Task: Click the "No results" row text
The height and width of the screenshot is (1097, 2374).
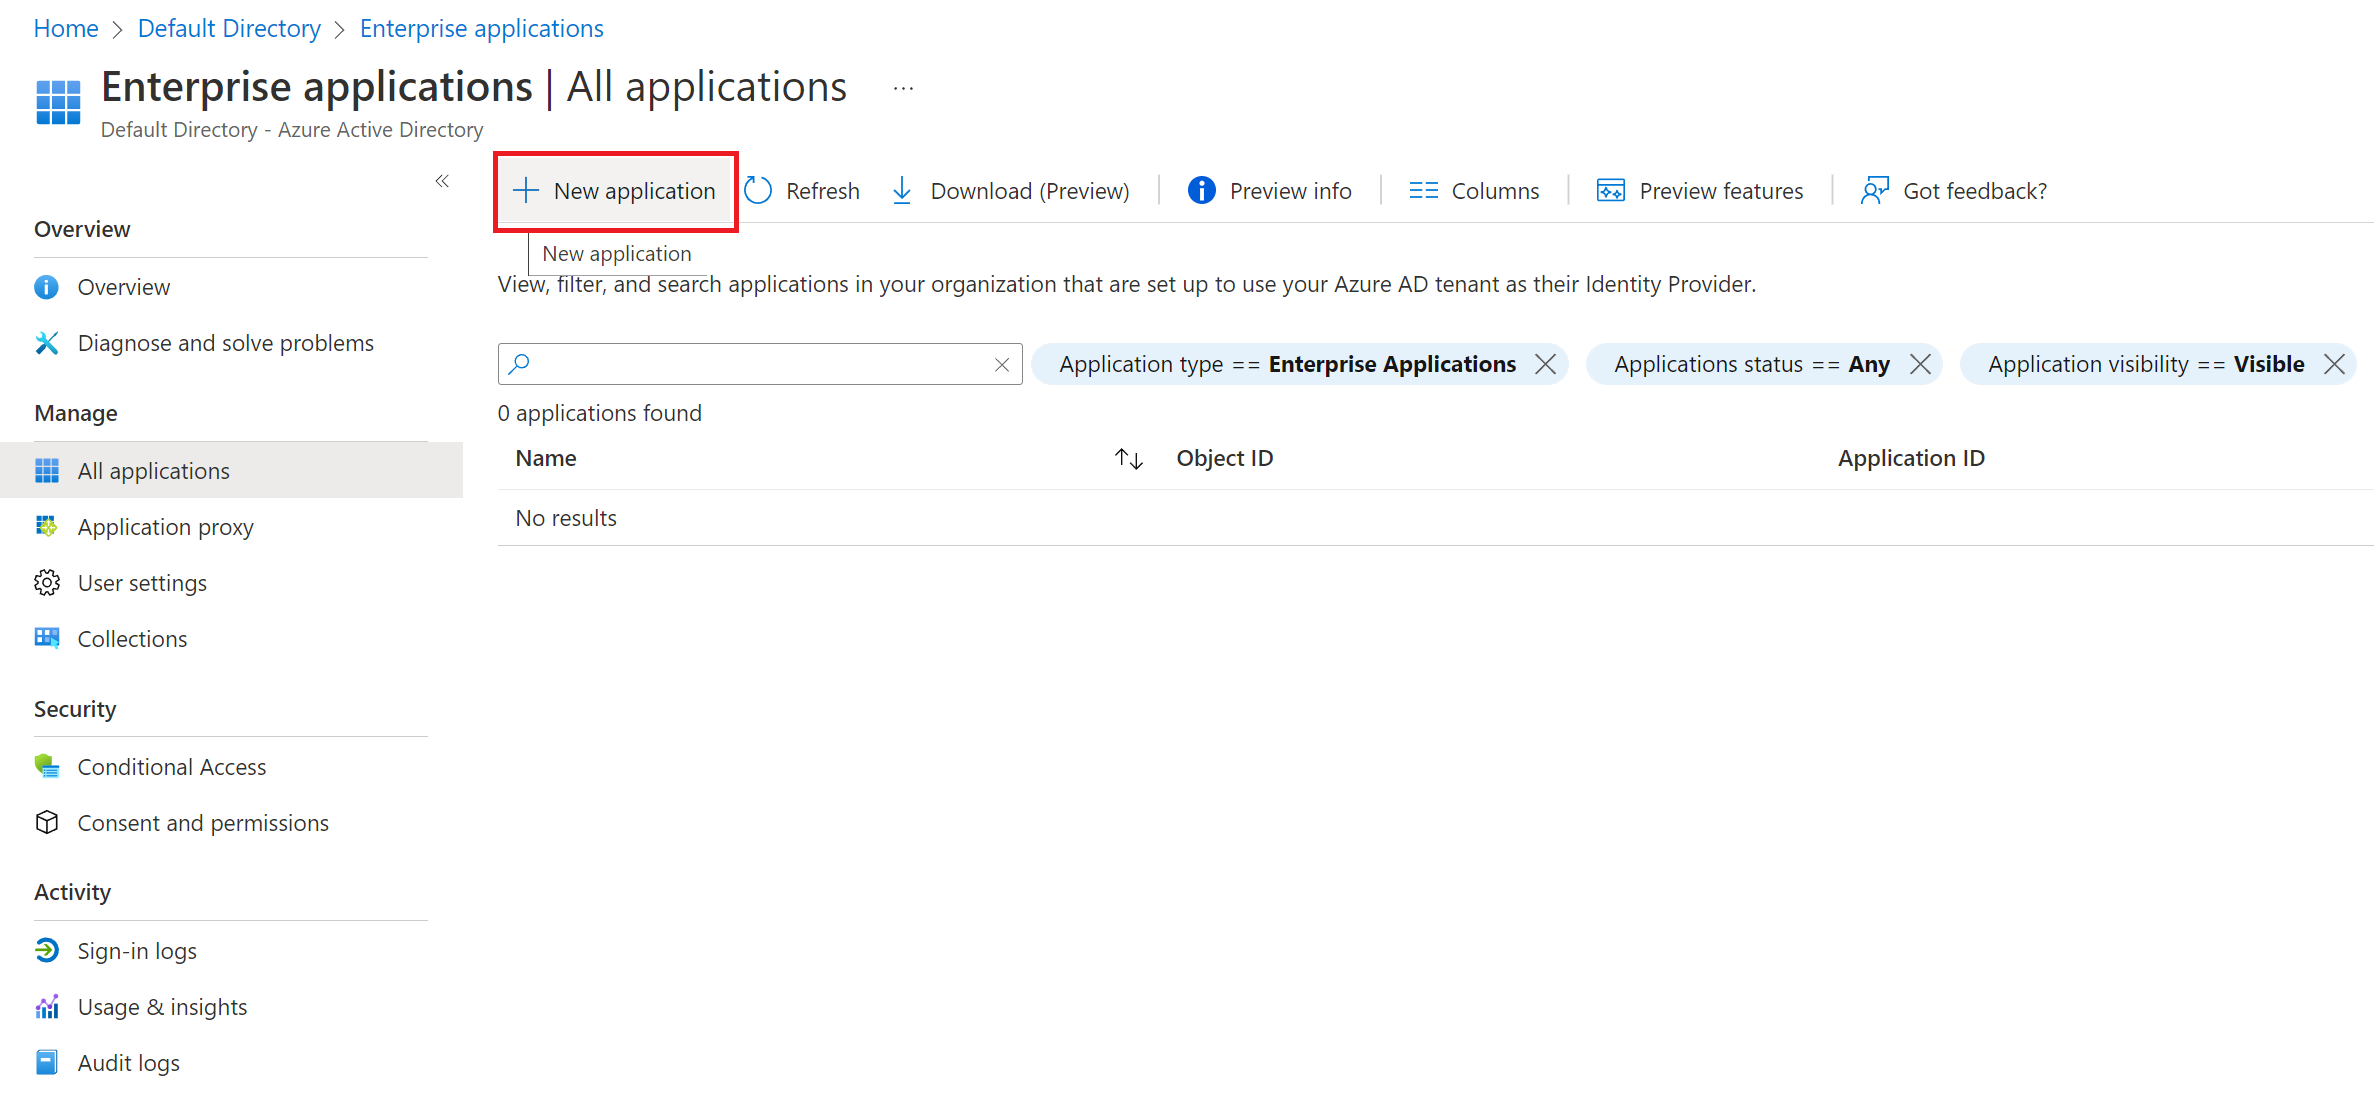Action: [x=566, y=518]
